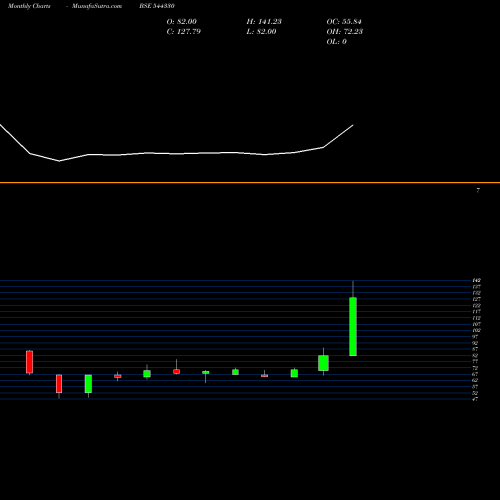
Task: Click the close value 'C: 127.79'
Action: [184, 31]
